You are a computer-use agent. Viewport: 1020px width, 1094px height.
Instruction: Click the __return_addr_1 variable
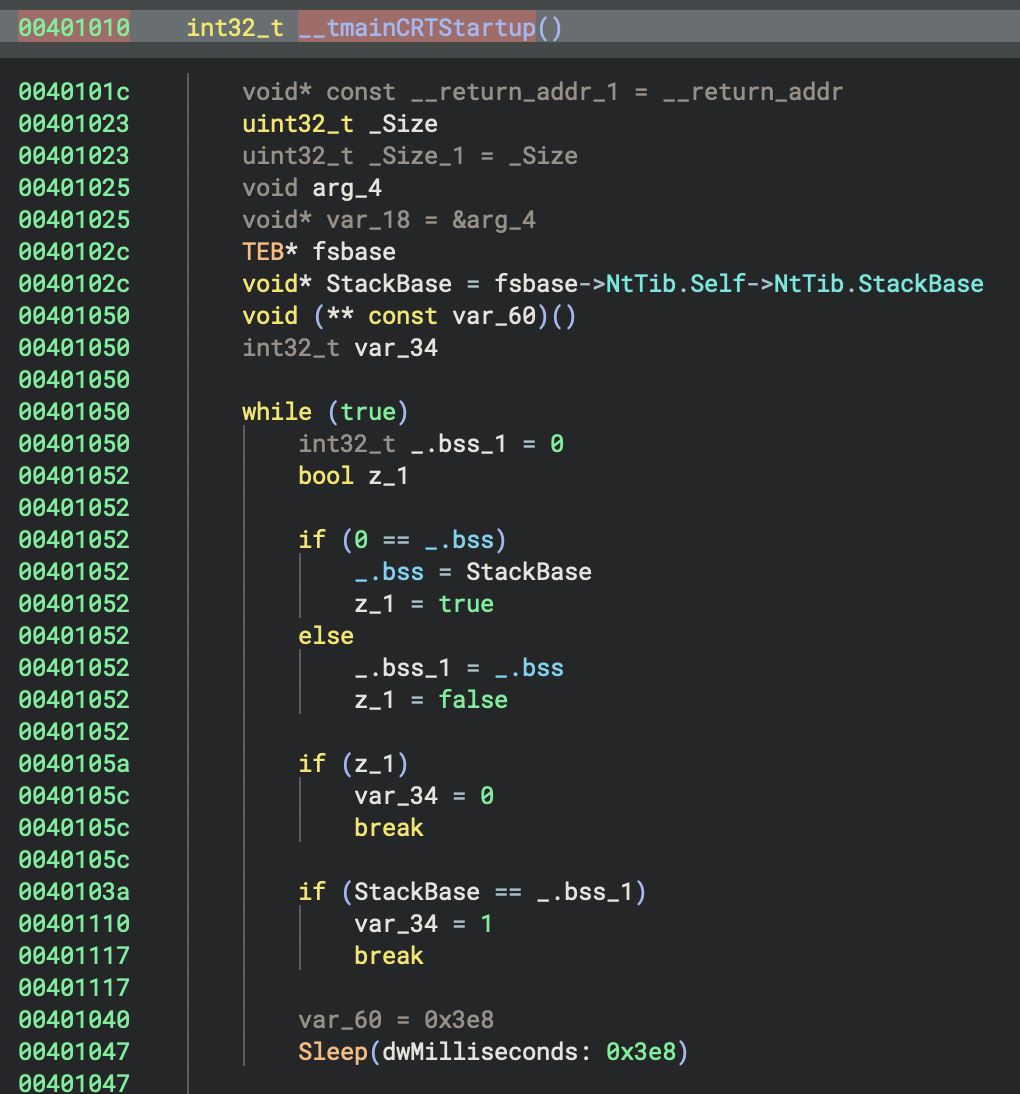514,92
